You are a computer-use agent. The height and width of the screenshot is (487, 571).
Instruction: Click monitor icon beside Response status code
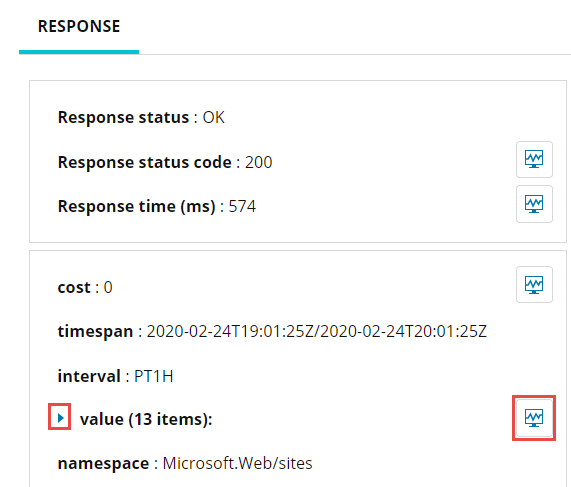(x=534, y=160)
